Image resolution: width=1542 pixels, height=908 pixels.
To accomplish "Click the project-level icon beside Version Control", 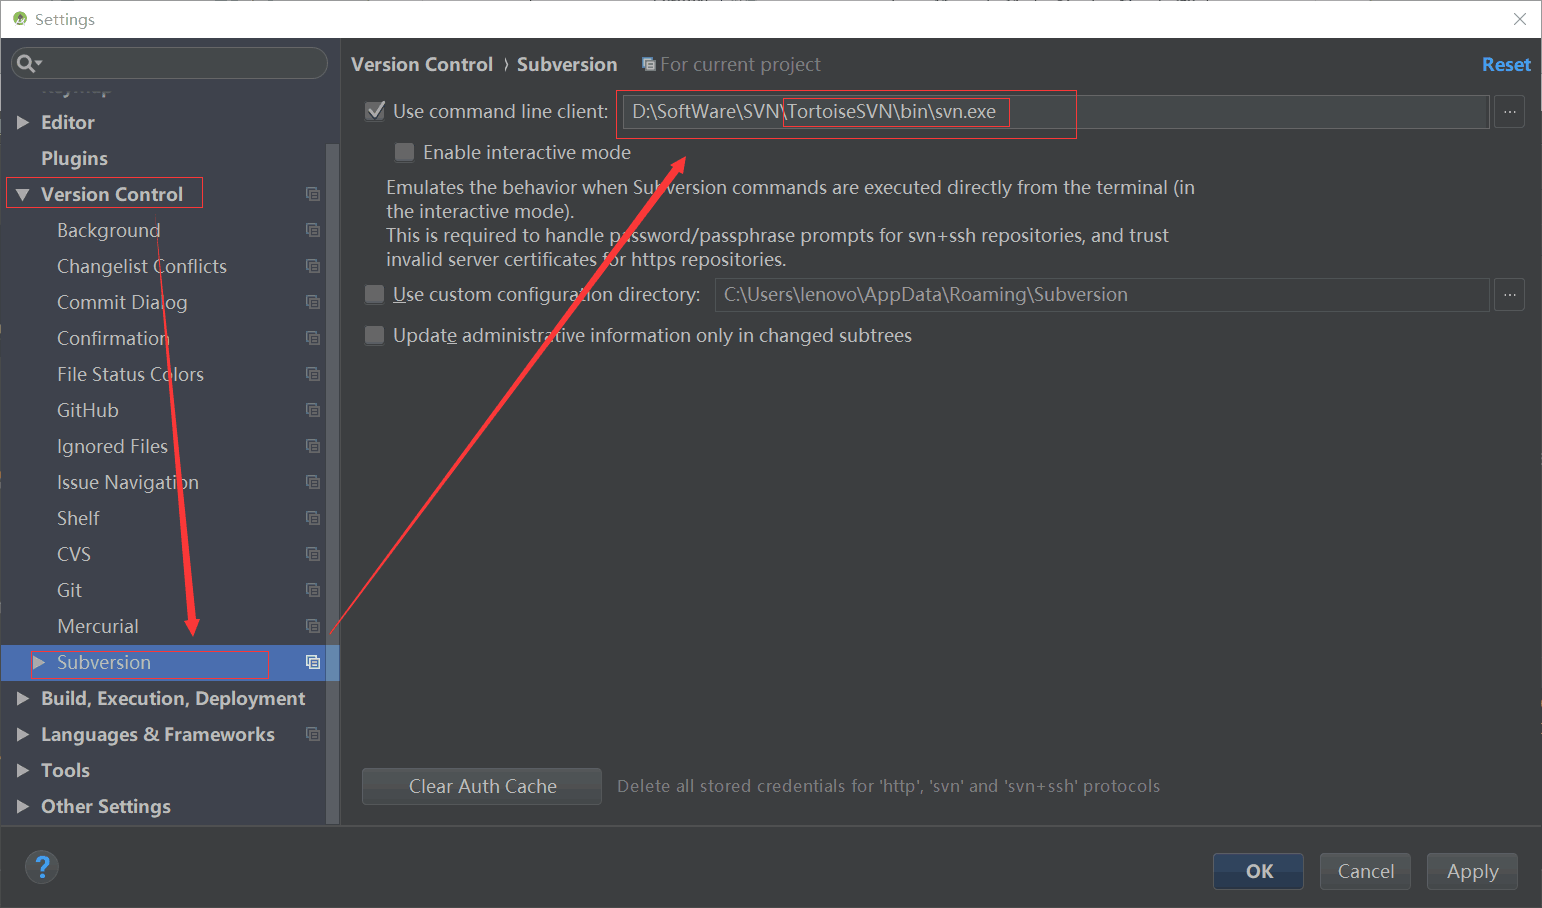I will [x=313, y=194].
